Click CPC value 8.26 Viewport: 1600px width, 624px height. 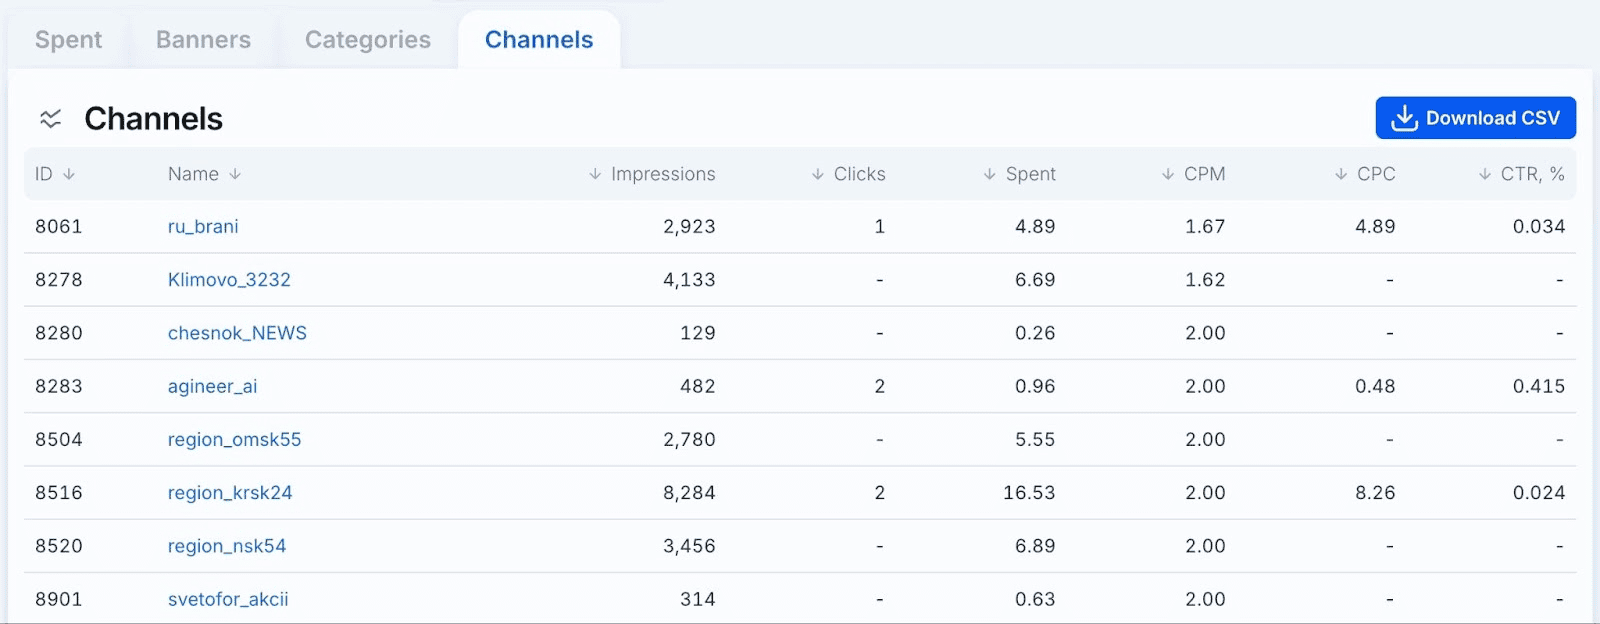[1375, 493]
